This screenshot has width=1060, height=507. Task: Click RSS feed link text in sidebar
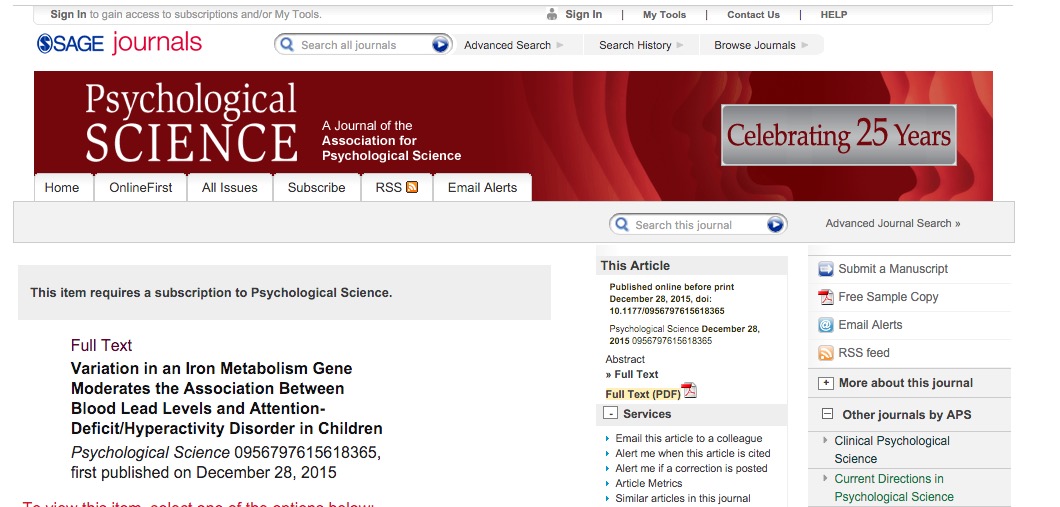tap(864, 353)
